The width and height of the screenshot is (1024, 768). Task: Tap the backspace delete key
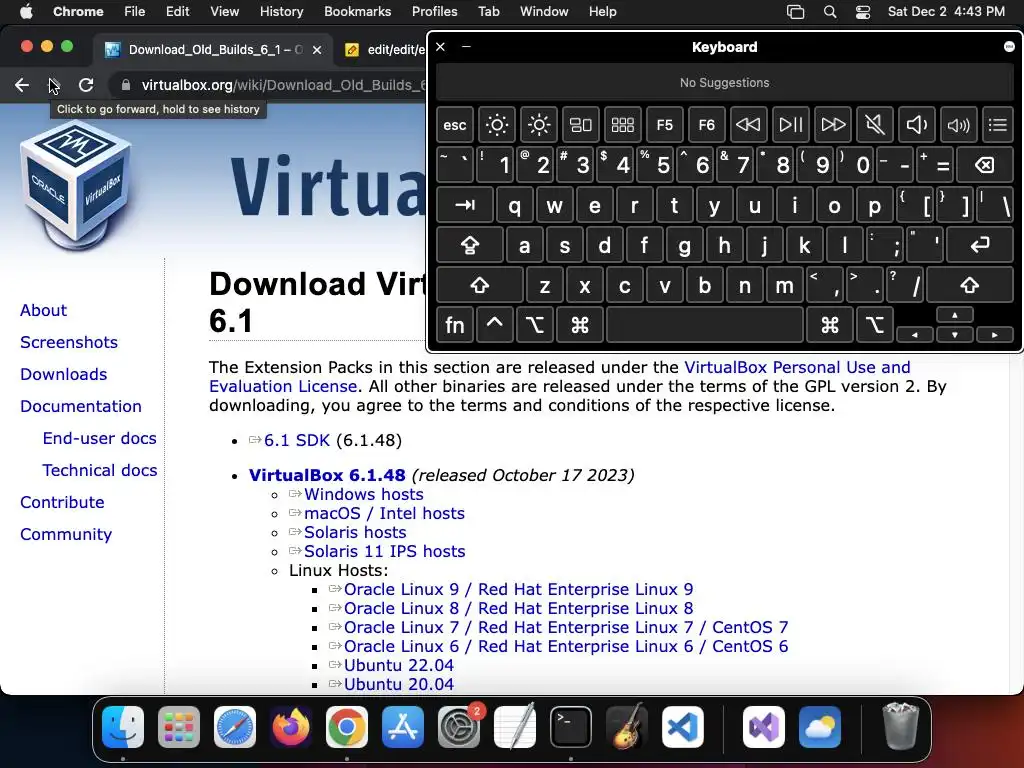point(984,165)
